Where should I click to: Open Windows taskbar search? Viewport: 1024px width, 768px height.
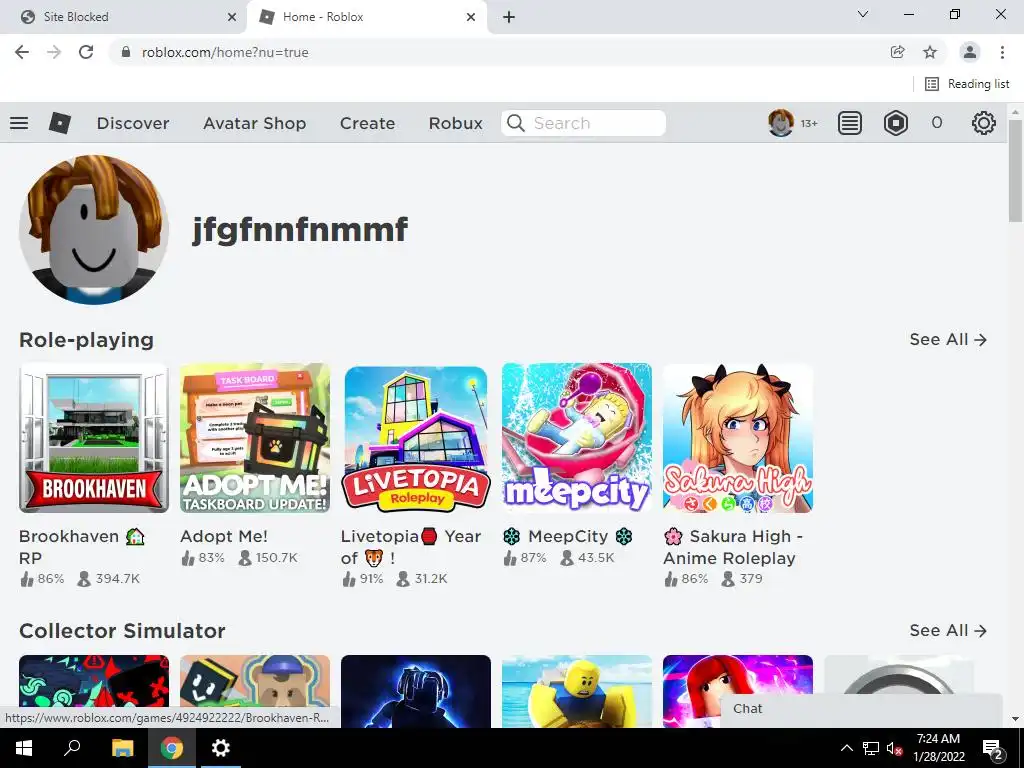coord(72,748)
